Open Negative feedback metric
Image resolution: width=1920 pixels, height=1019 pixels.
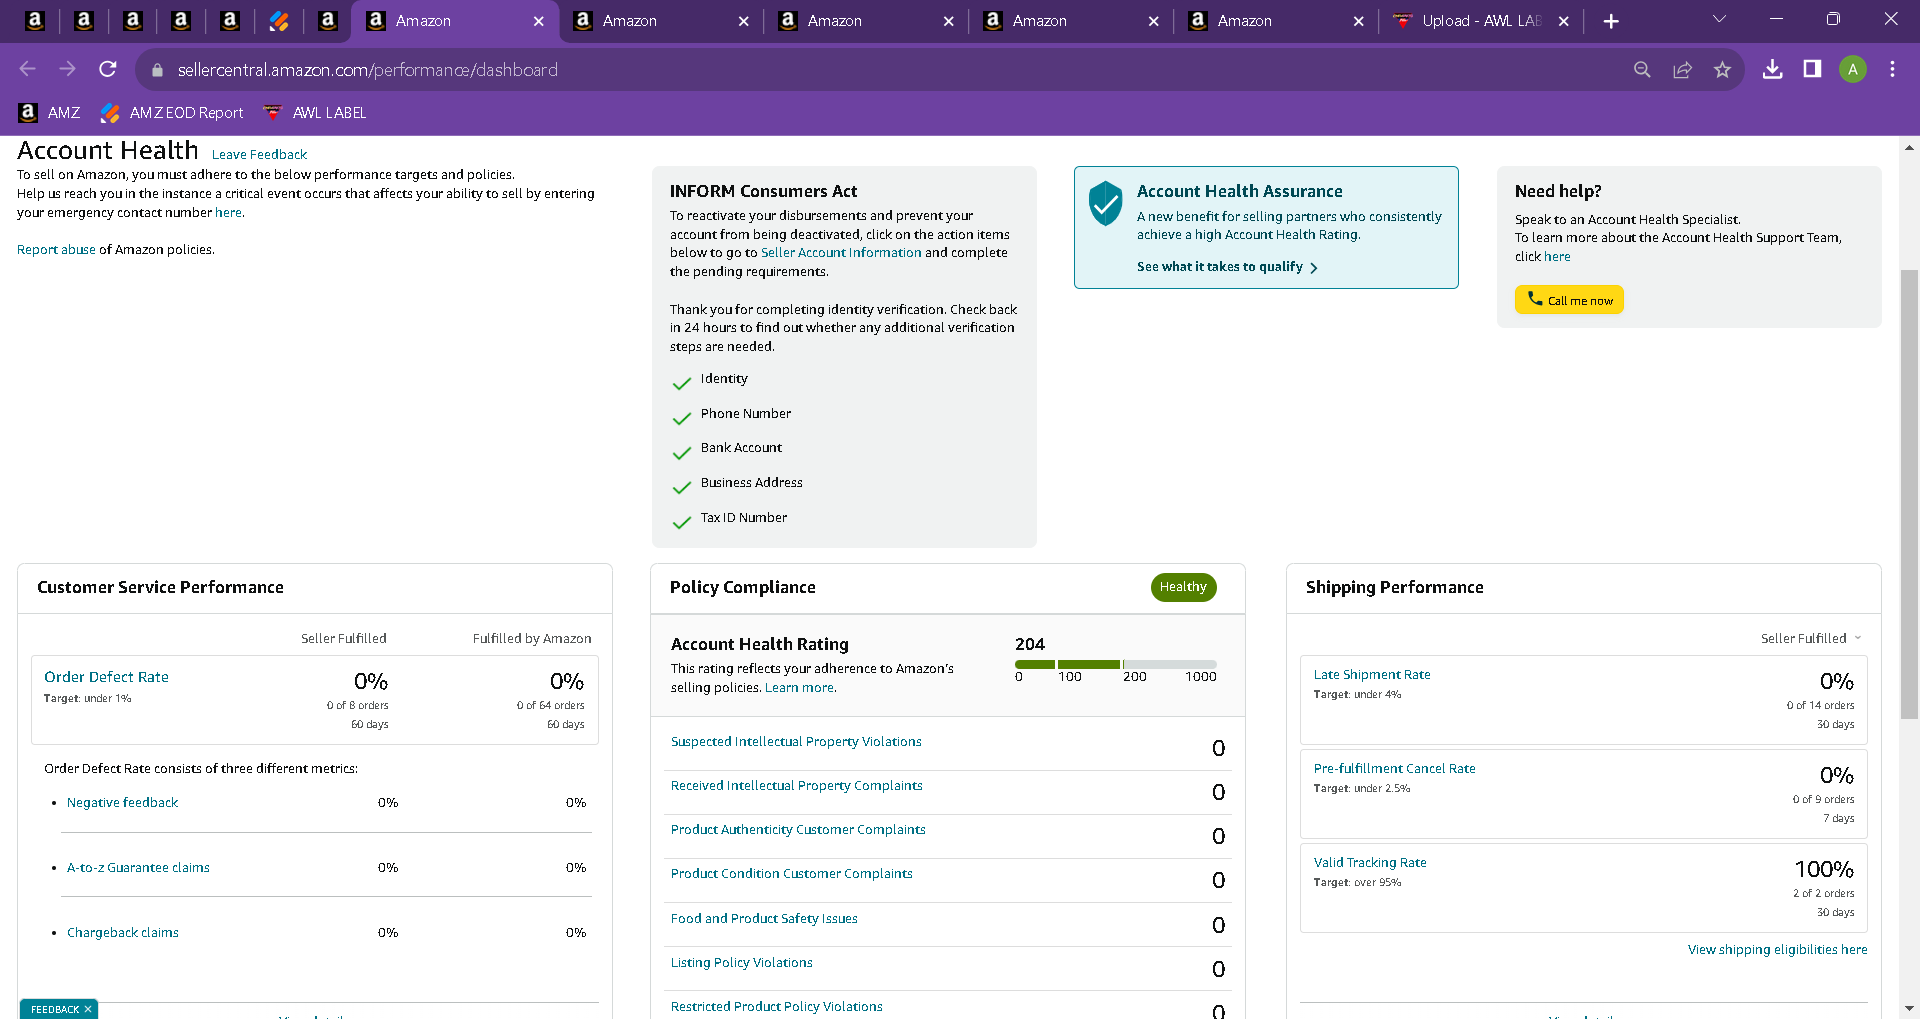(x=122, y=803)
